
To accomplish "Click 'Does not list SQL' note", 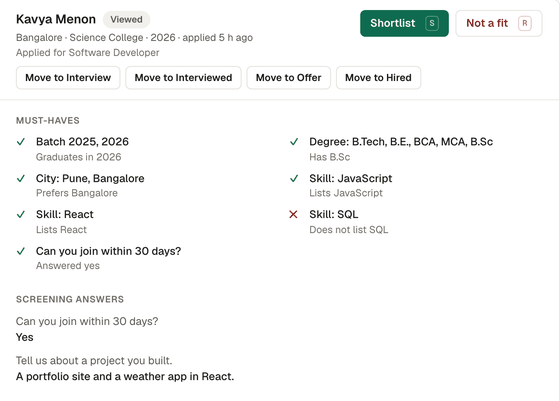I will click(x=349, y=230).
